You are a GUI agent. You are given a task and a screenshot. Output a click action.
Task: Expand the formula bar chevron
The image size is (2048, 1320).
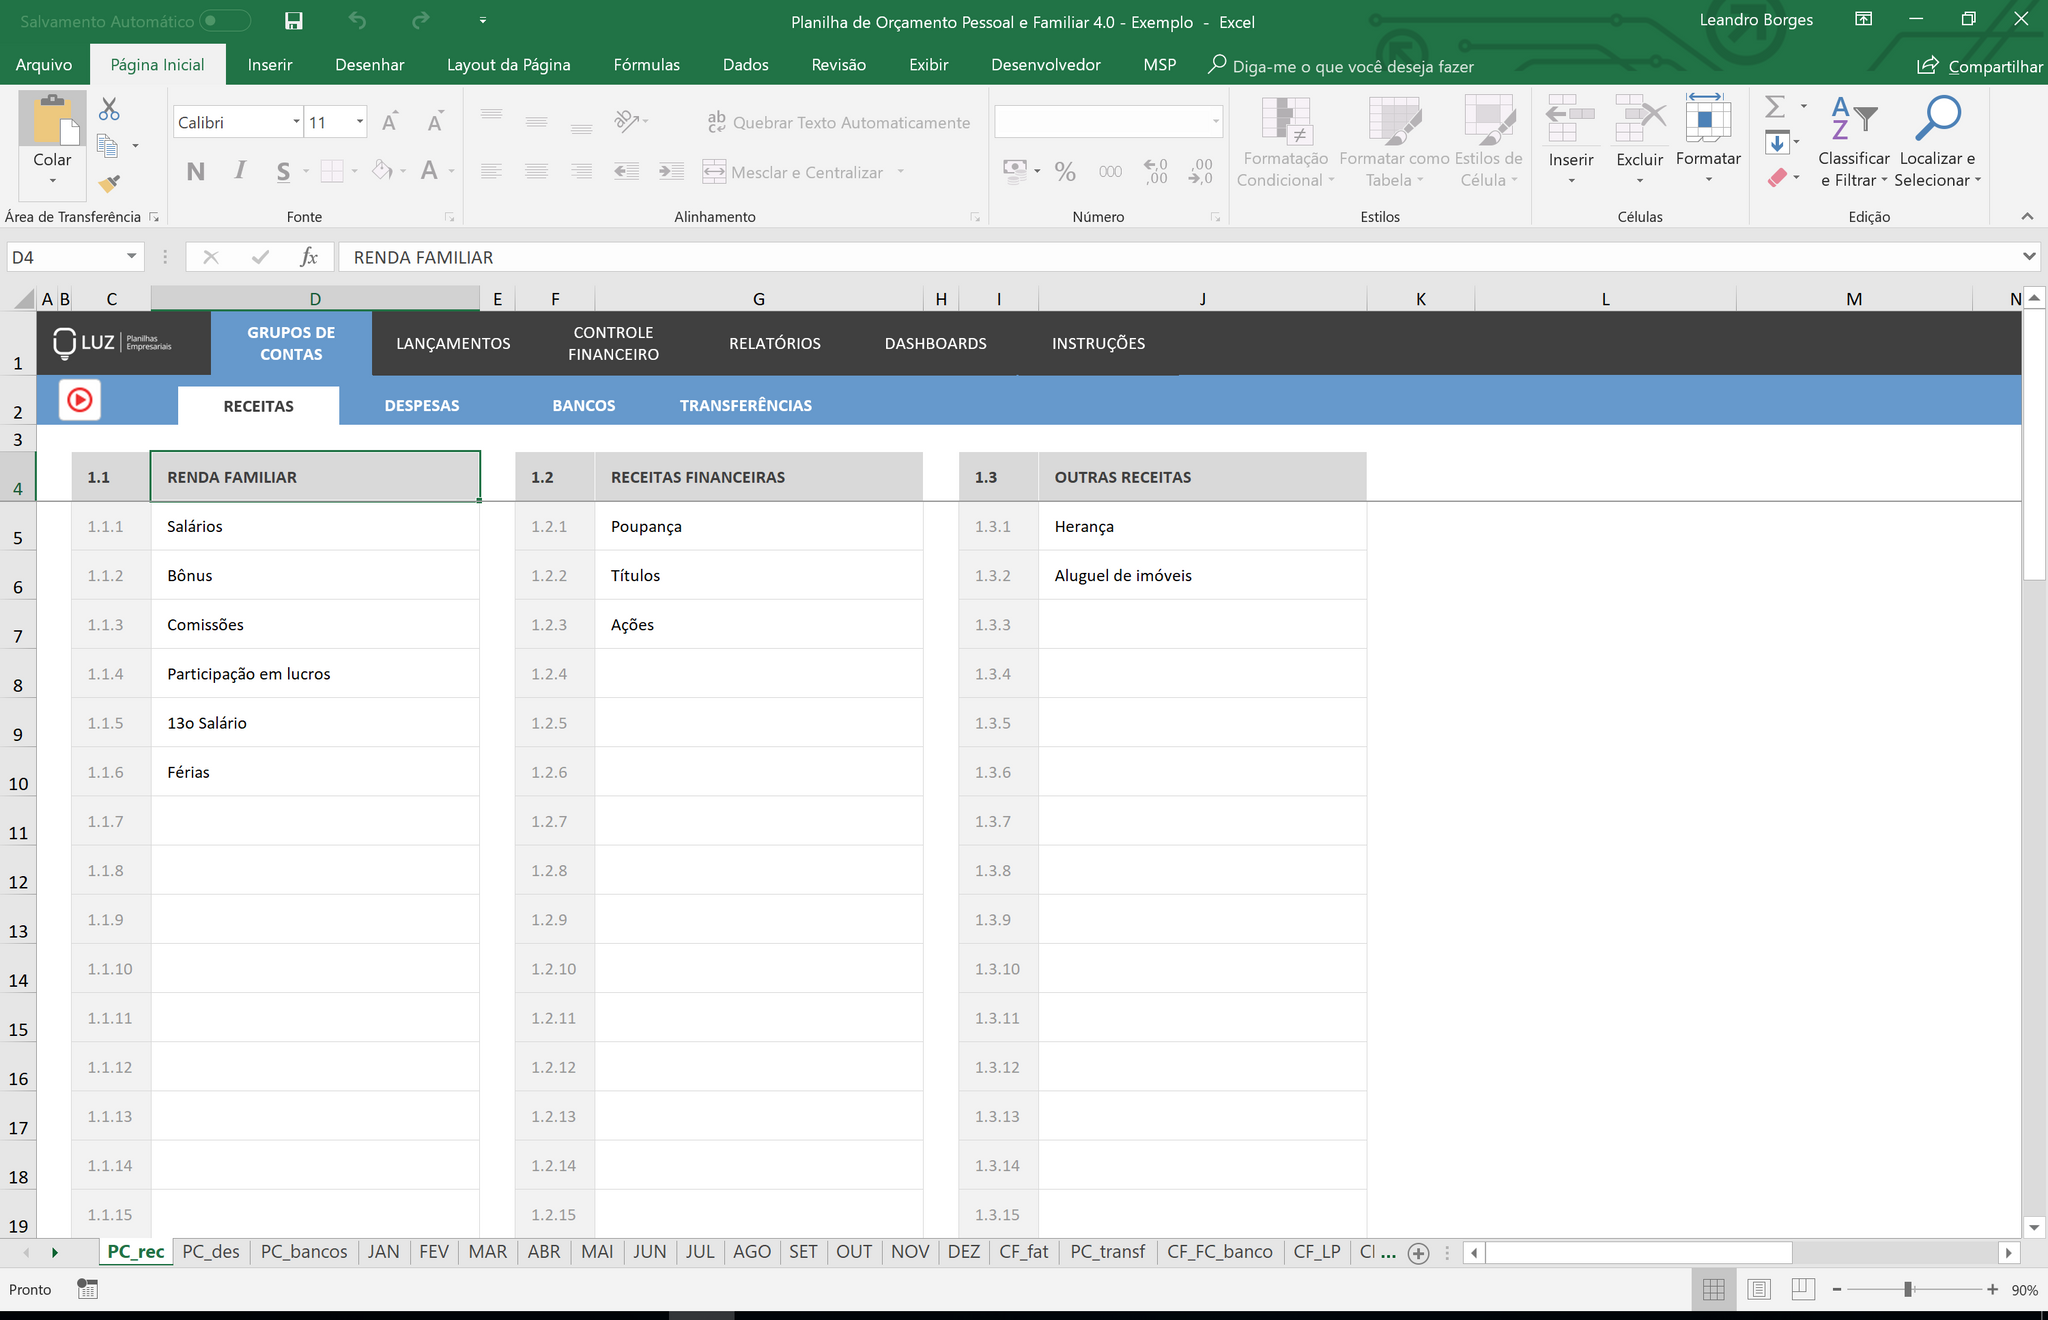[2029, 257]
